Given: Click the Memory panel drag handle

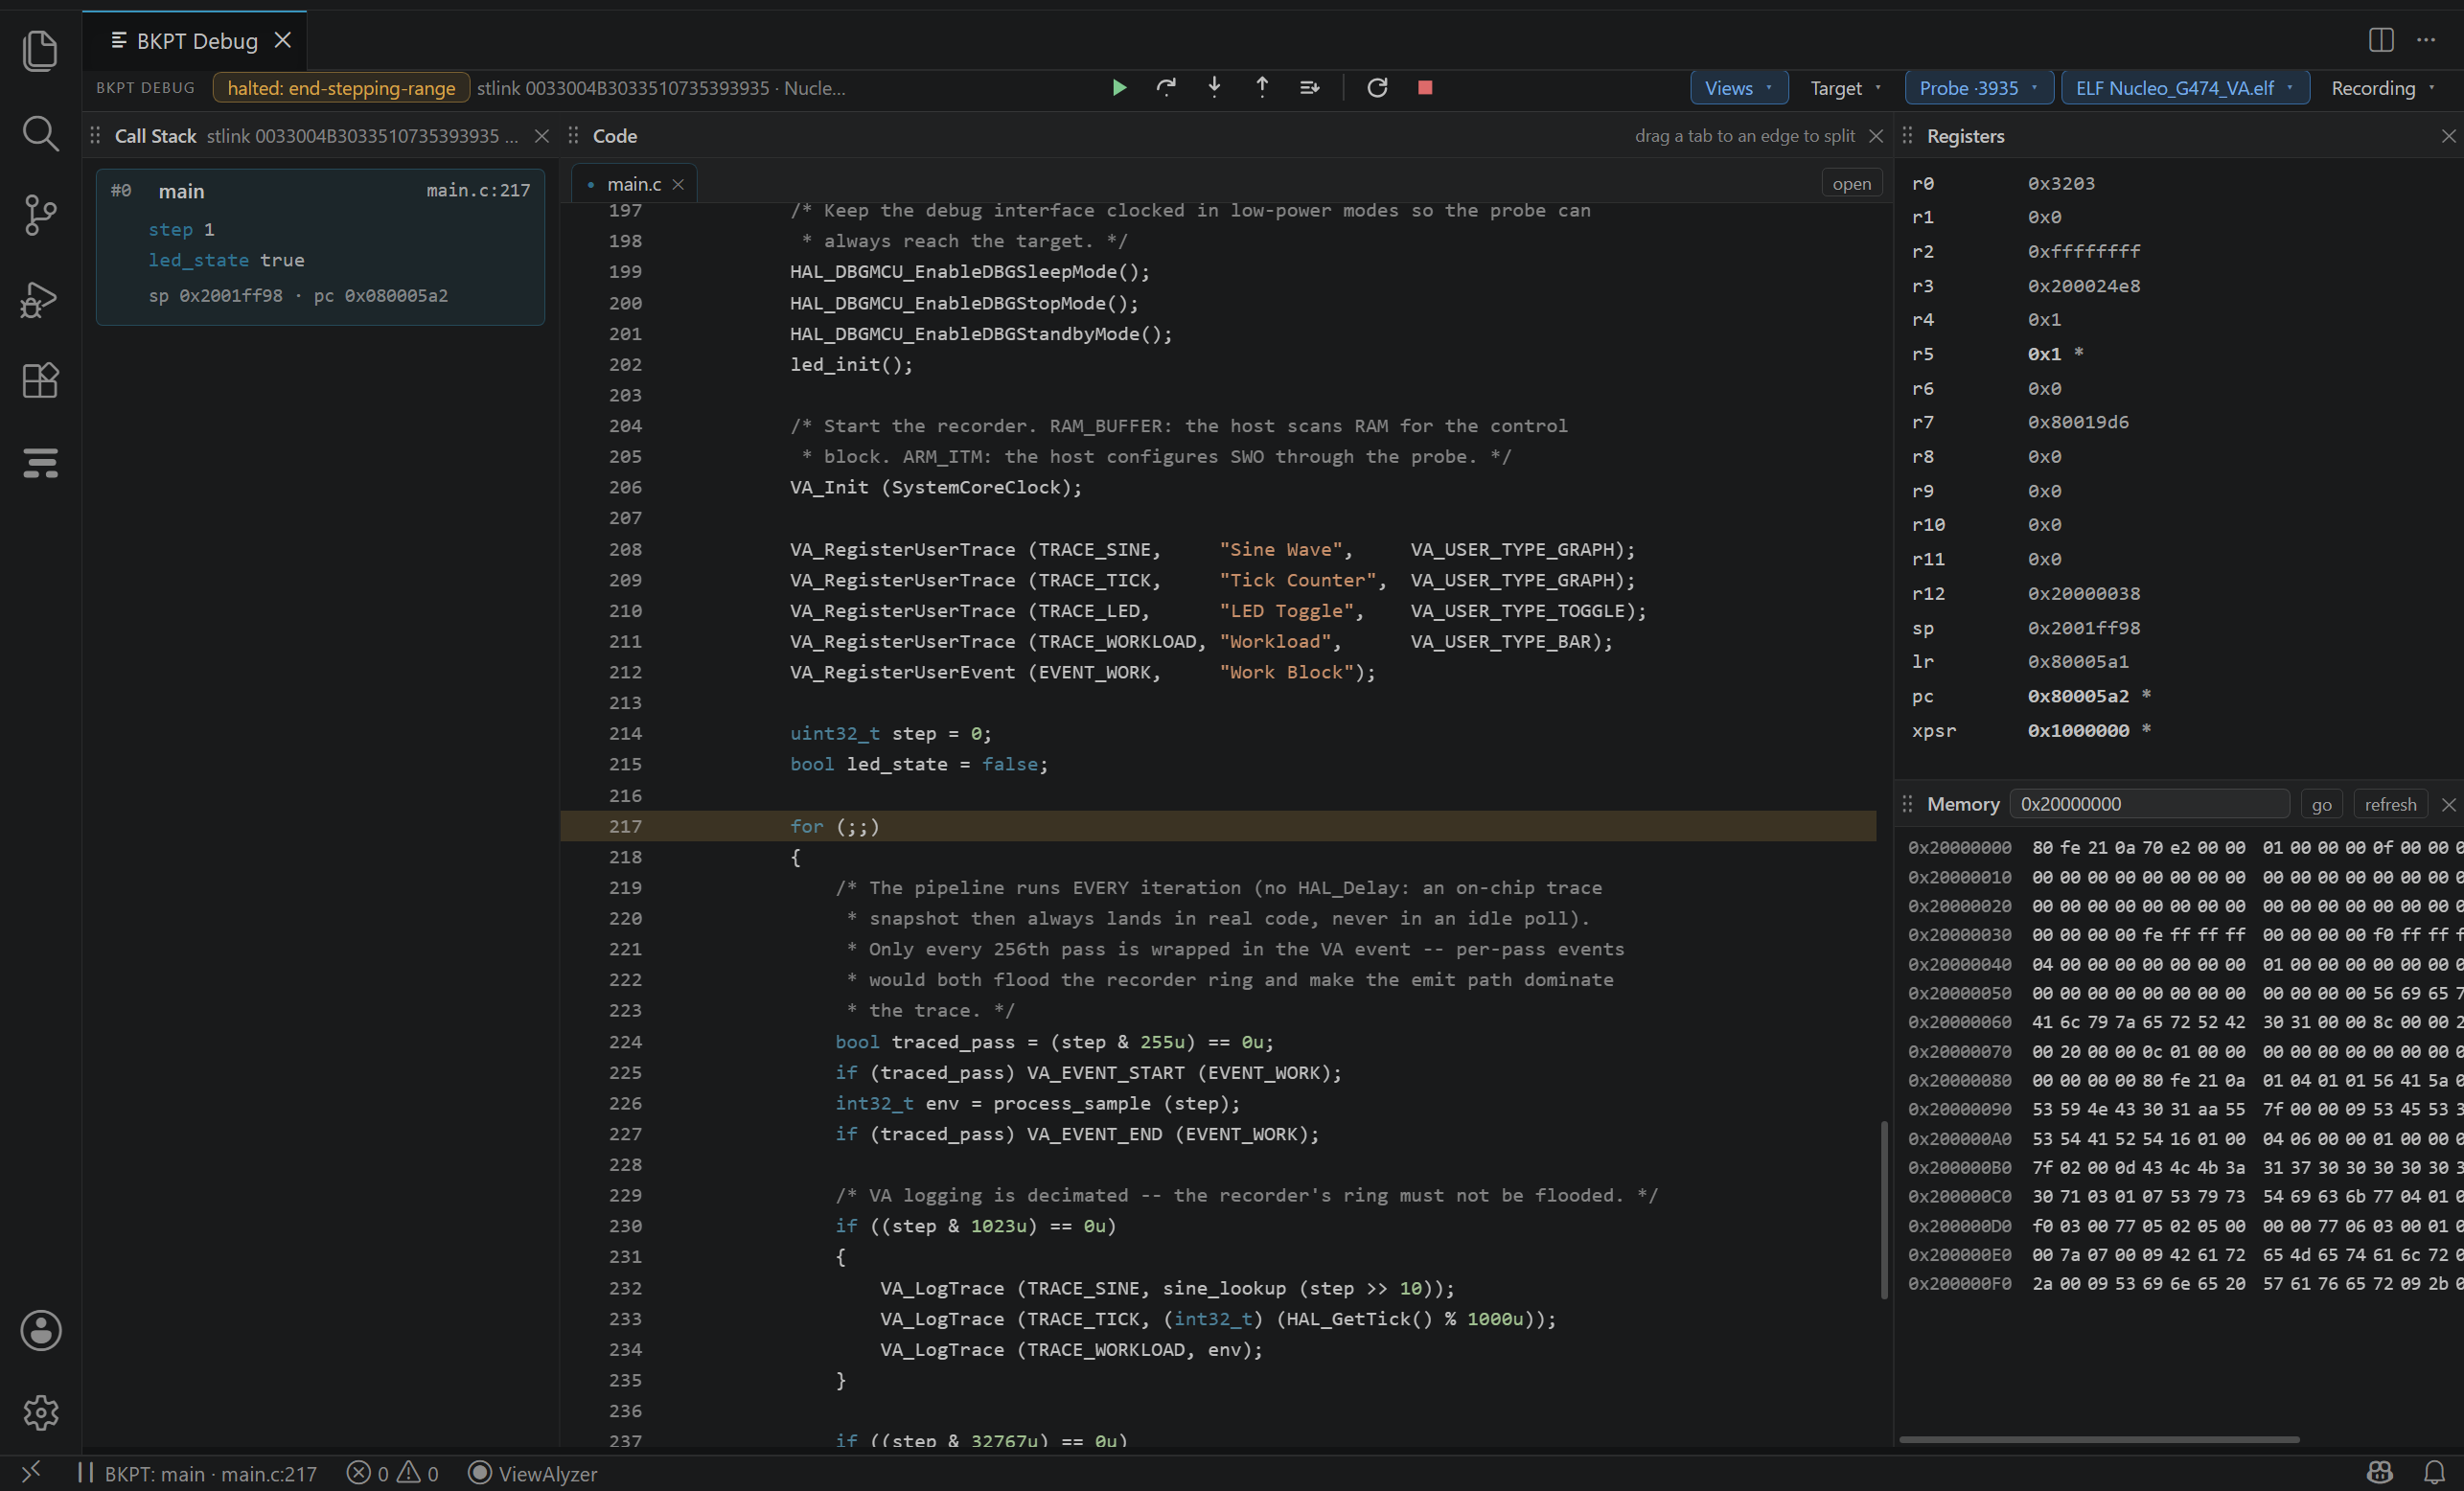Looking at the screenshot, I should [x=1907, y=804].
